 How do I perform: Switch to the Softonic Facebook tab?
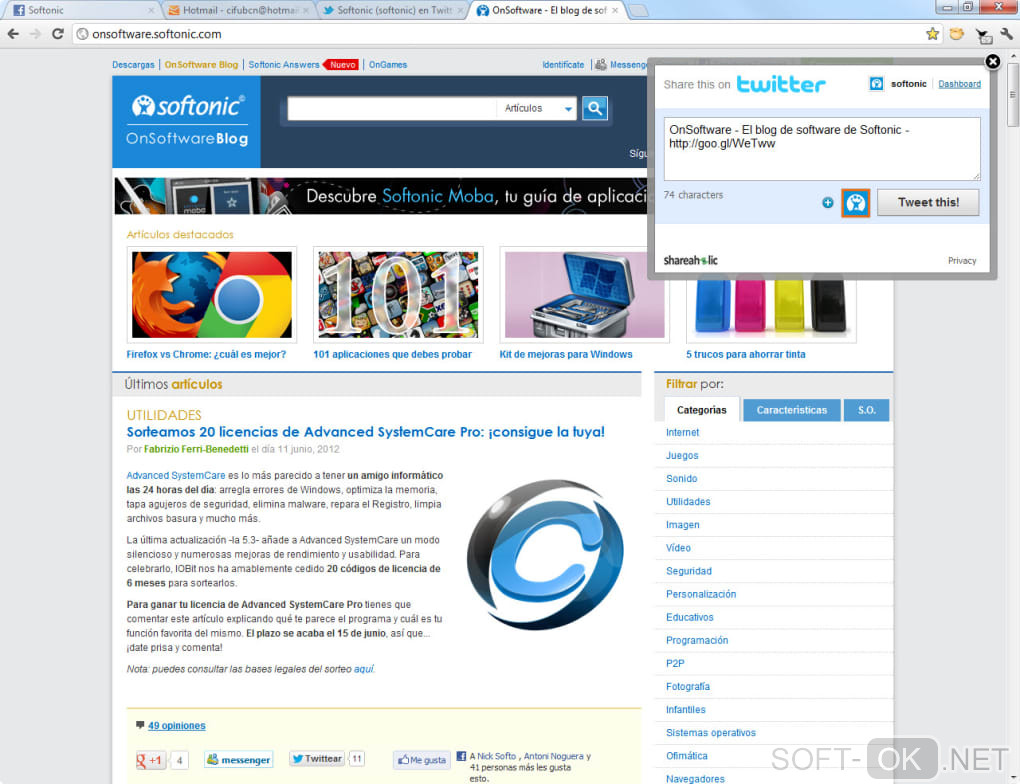pos(80,10)
